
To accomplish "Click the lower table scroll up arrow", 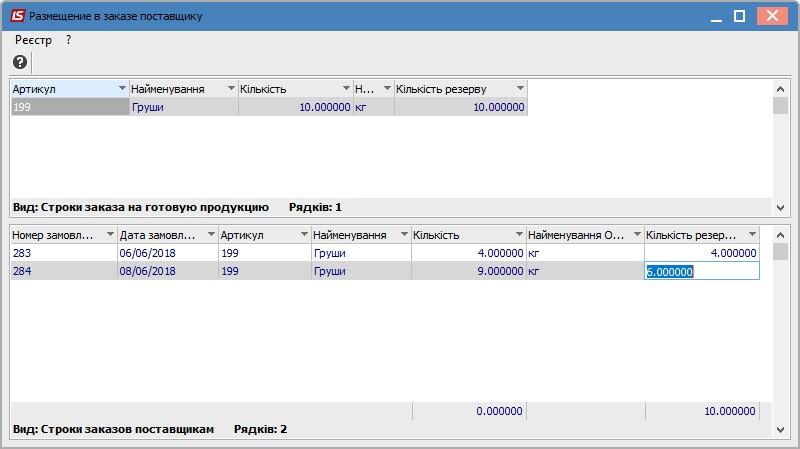I will point(780,235).
